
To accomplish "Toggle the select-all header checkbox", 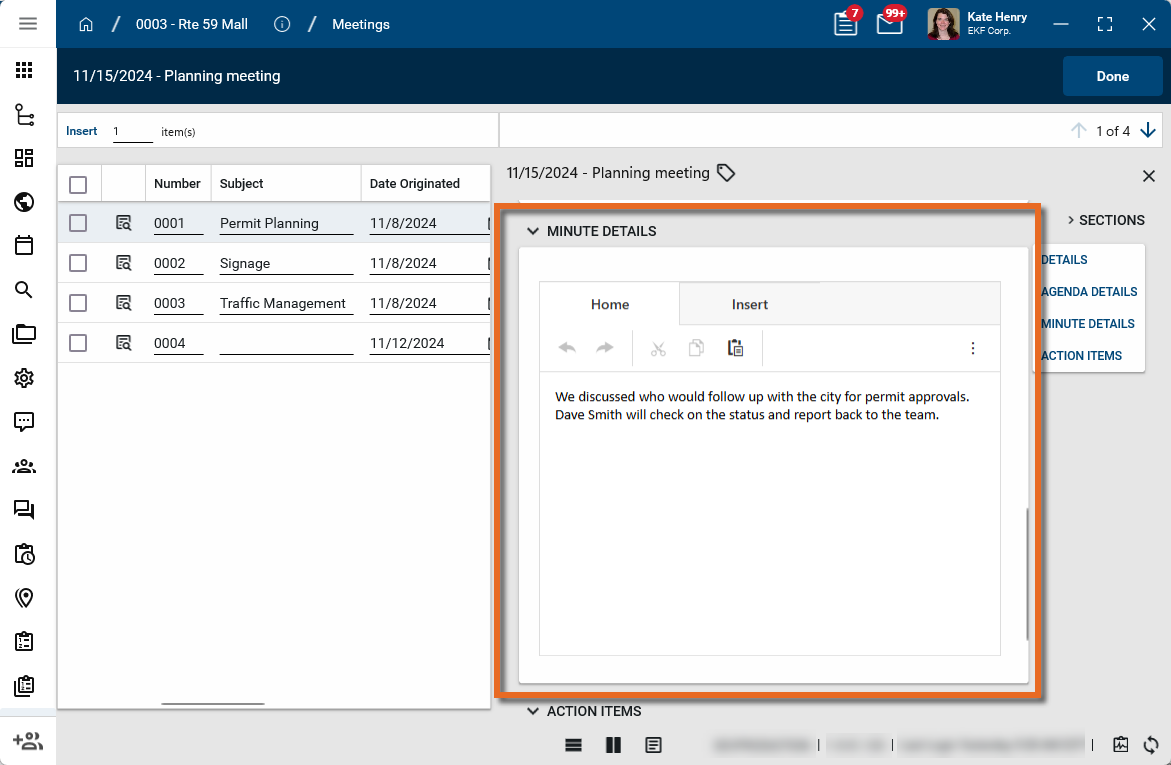I will (x=78, y=184).
